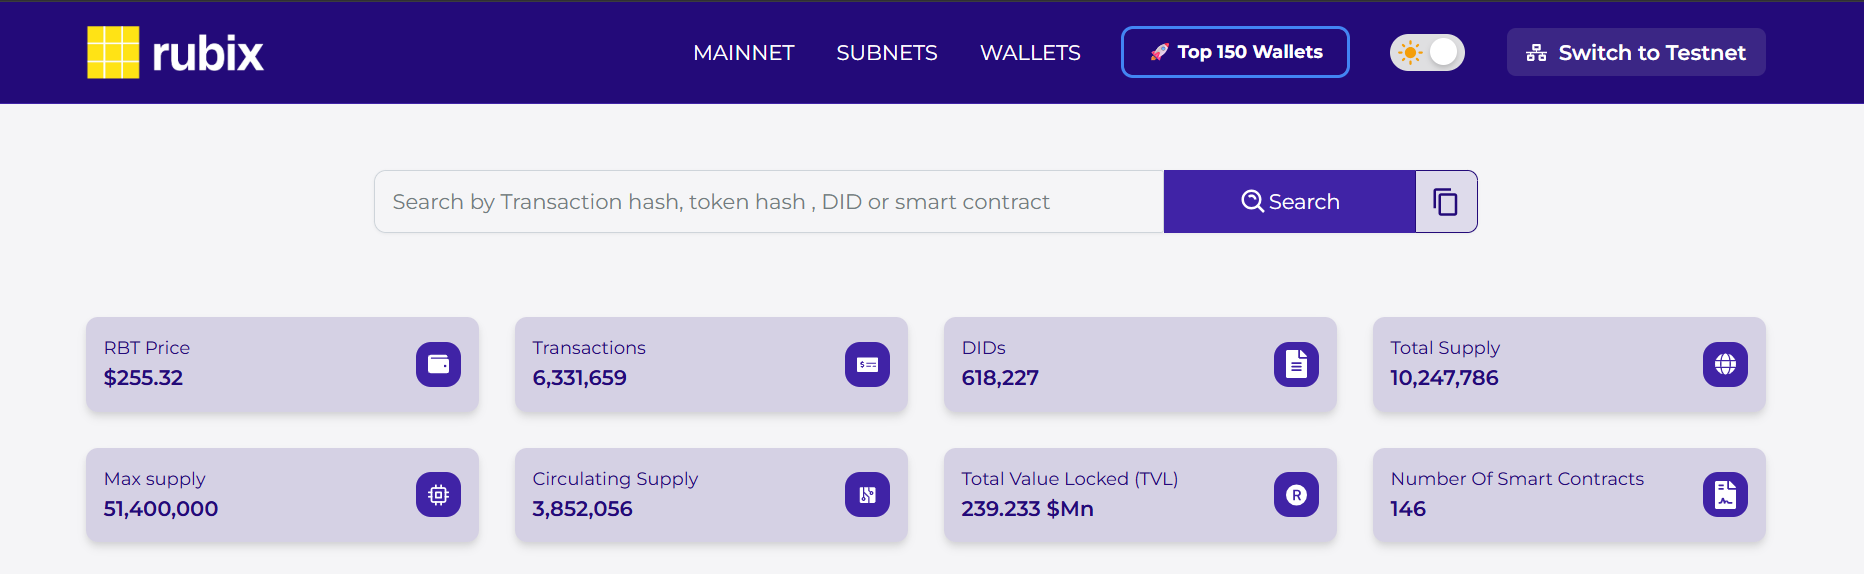Select the Number Of Smart Contracts card
The image size is (1864, 574).
point(1569,495)
